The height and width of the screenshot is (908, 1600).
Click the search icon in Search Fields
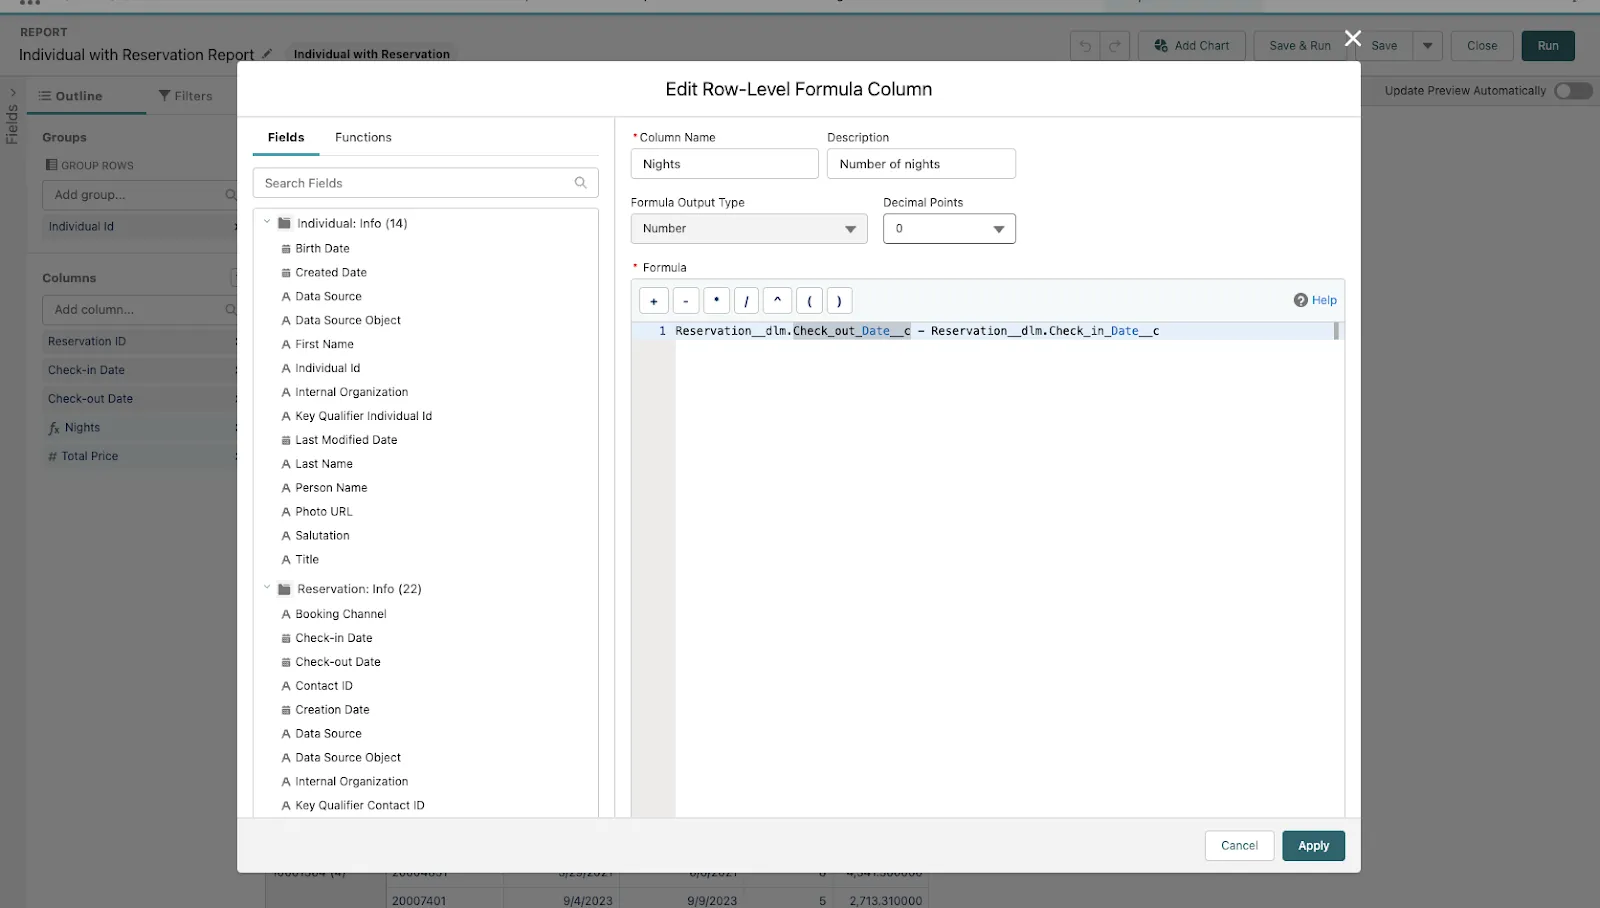click(580, 183)
